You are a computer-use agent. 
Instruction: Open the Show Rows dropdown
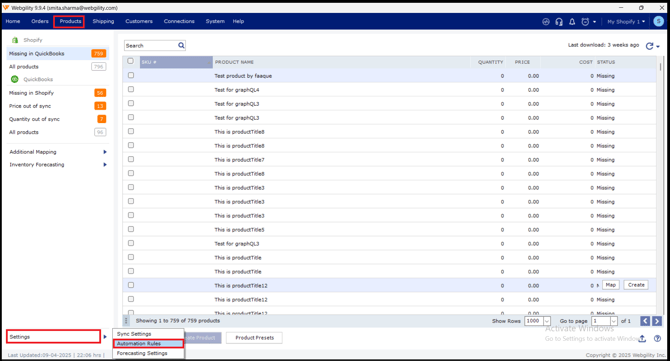pyautogui.click(x=547, y=321)
